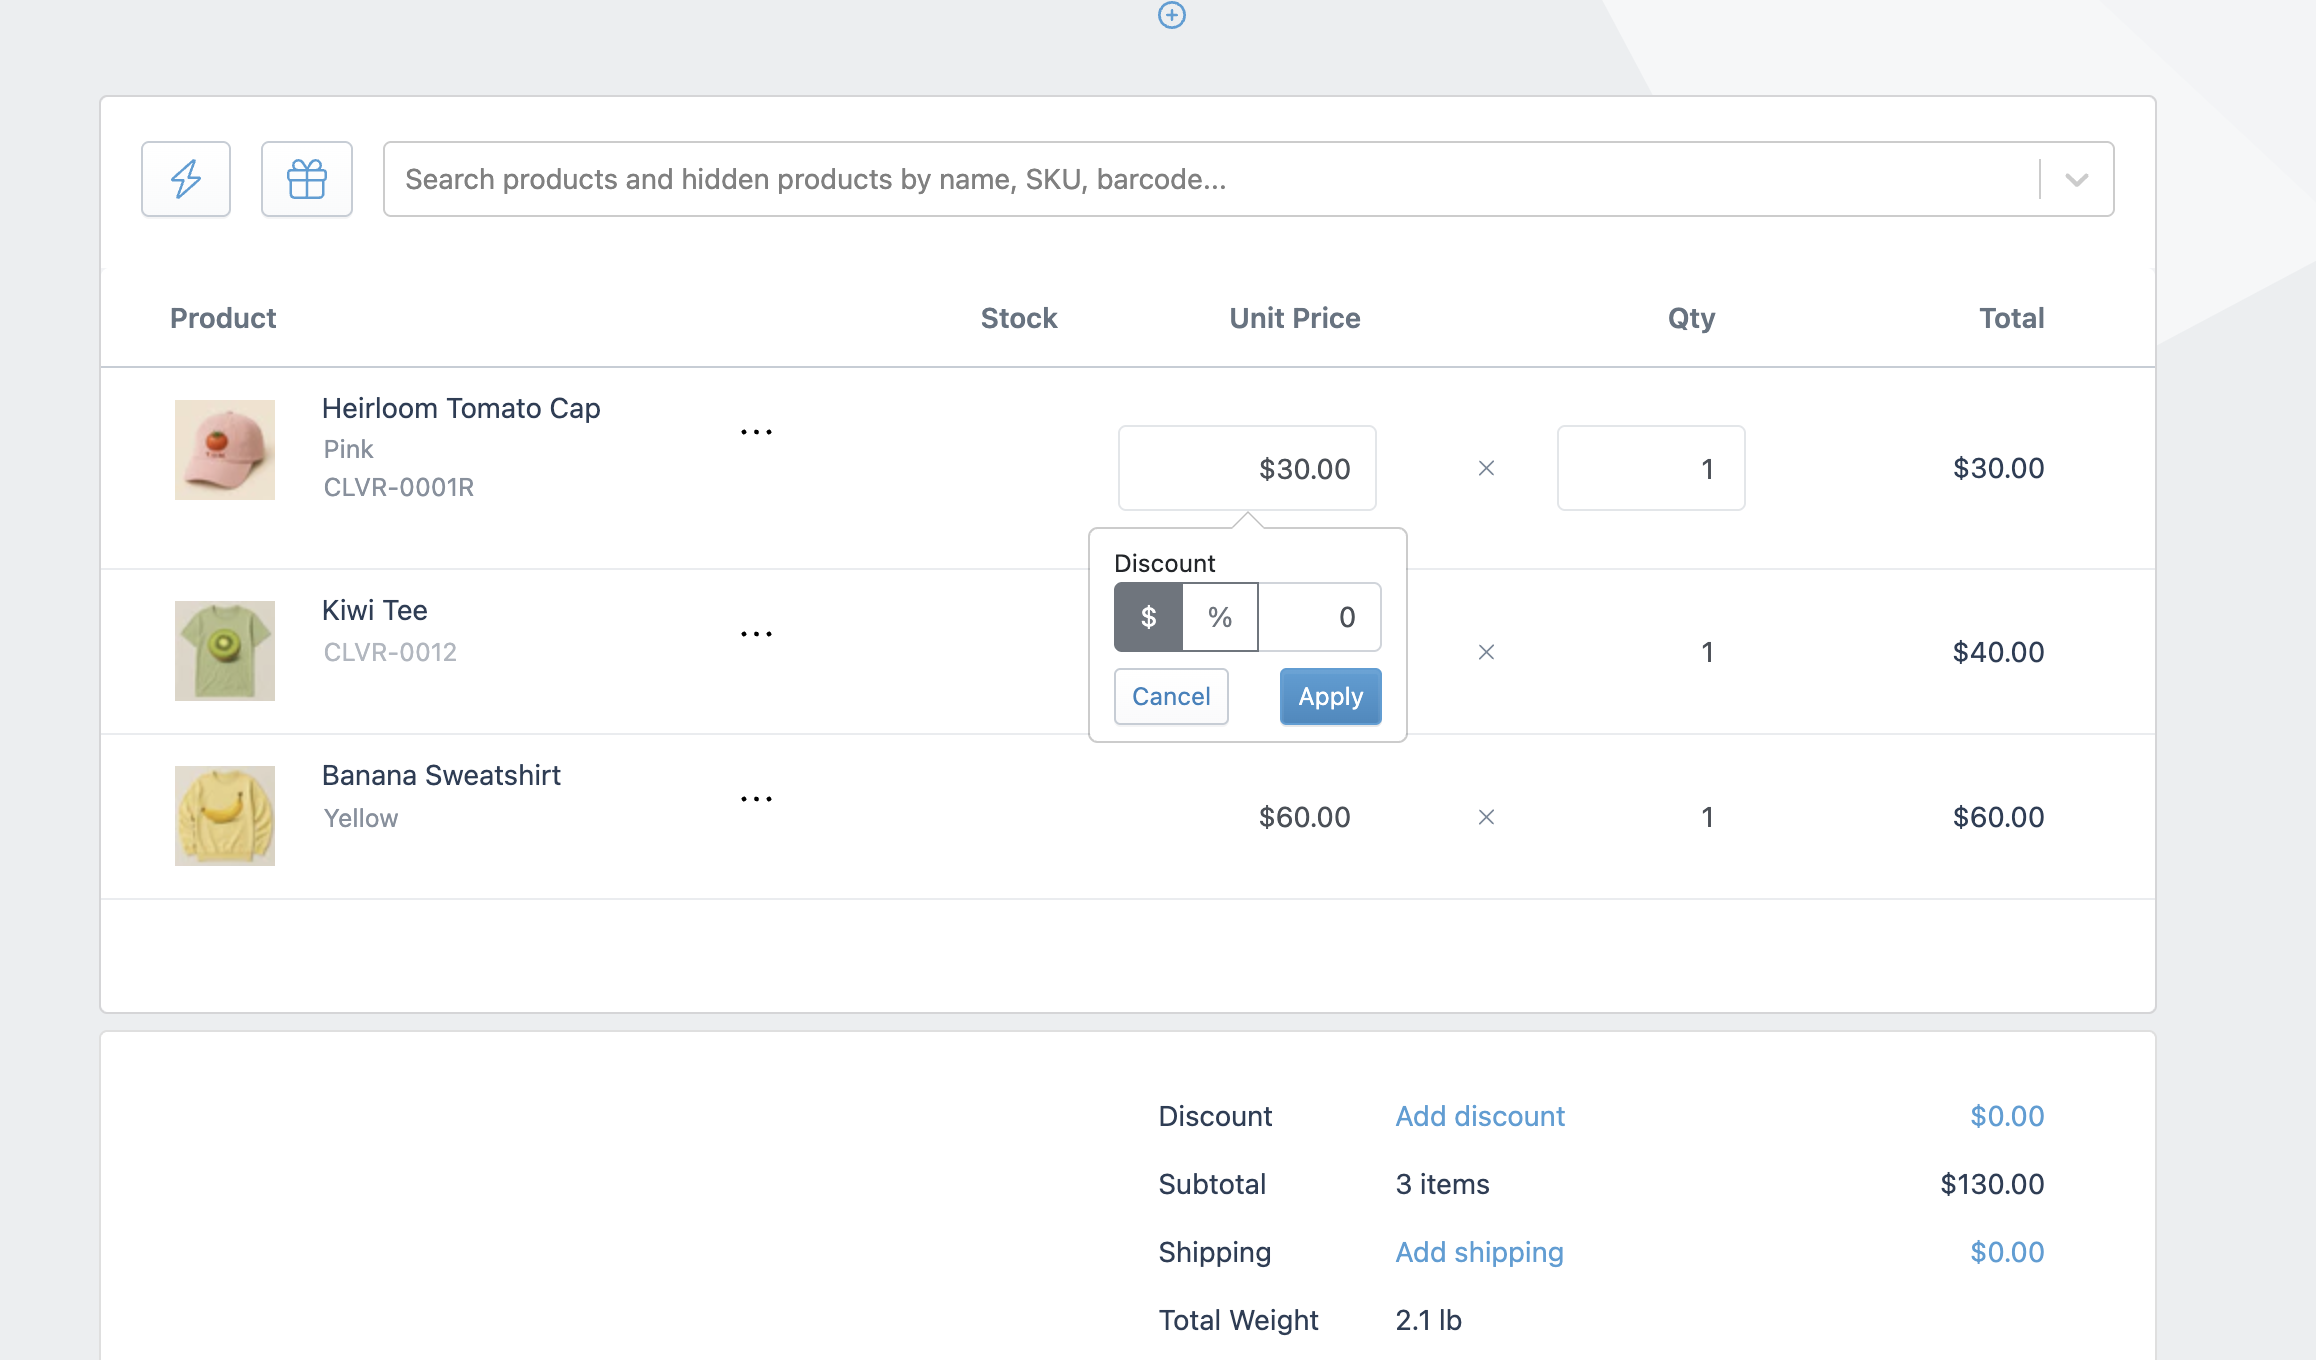Open overflow menu for Heirloom Tomato Cap
Screen dimensions: 2316x1360
tap(757, 430)
